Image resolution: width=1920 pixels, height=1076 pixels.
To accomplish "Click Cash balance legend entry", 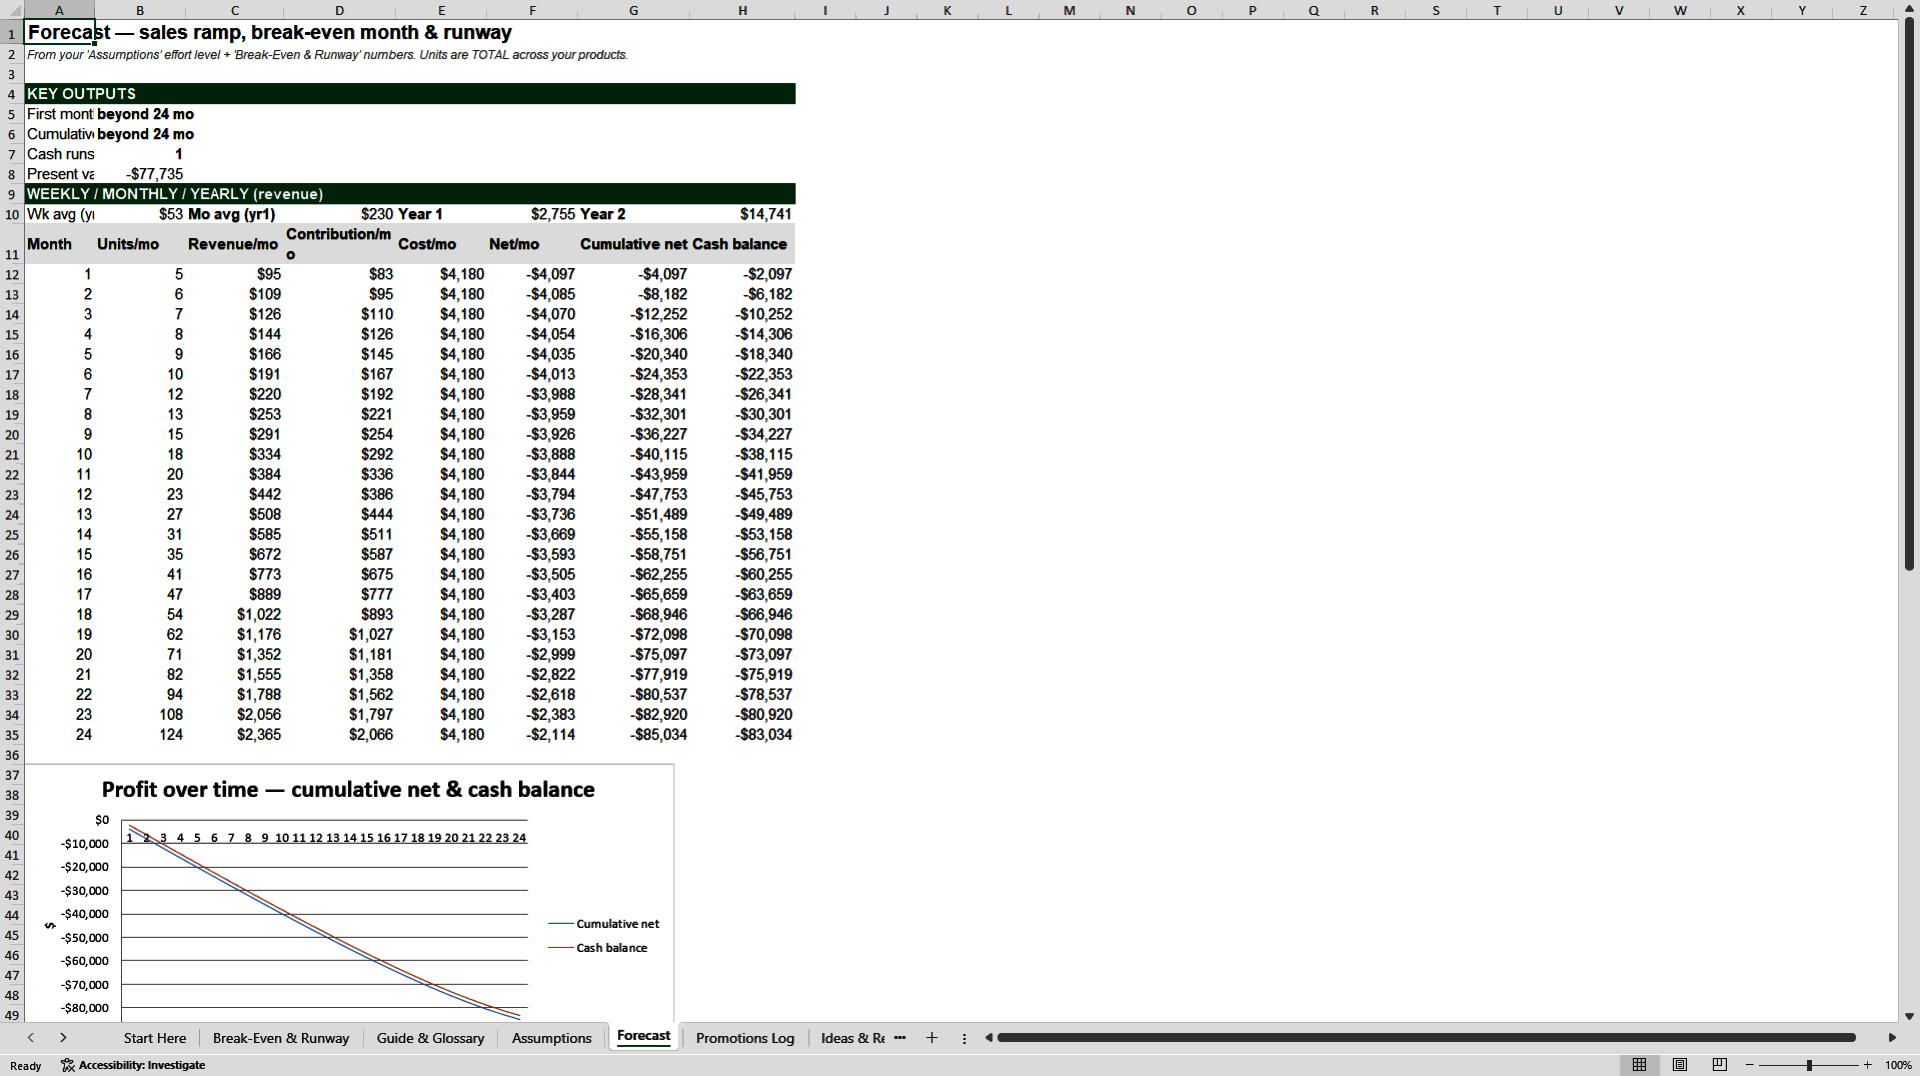I will tap(598, 948).
